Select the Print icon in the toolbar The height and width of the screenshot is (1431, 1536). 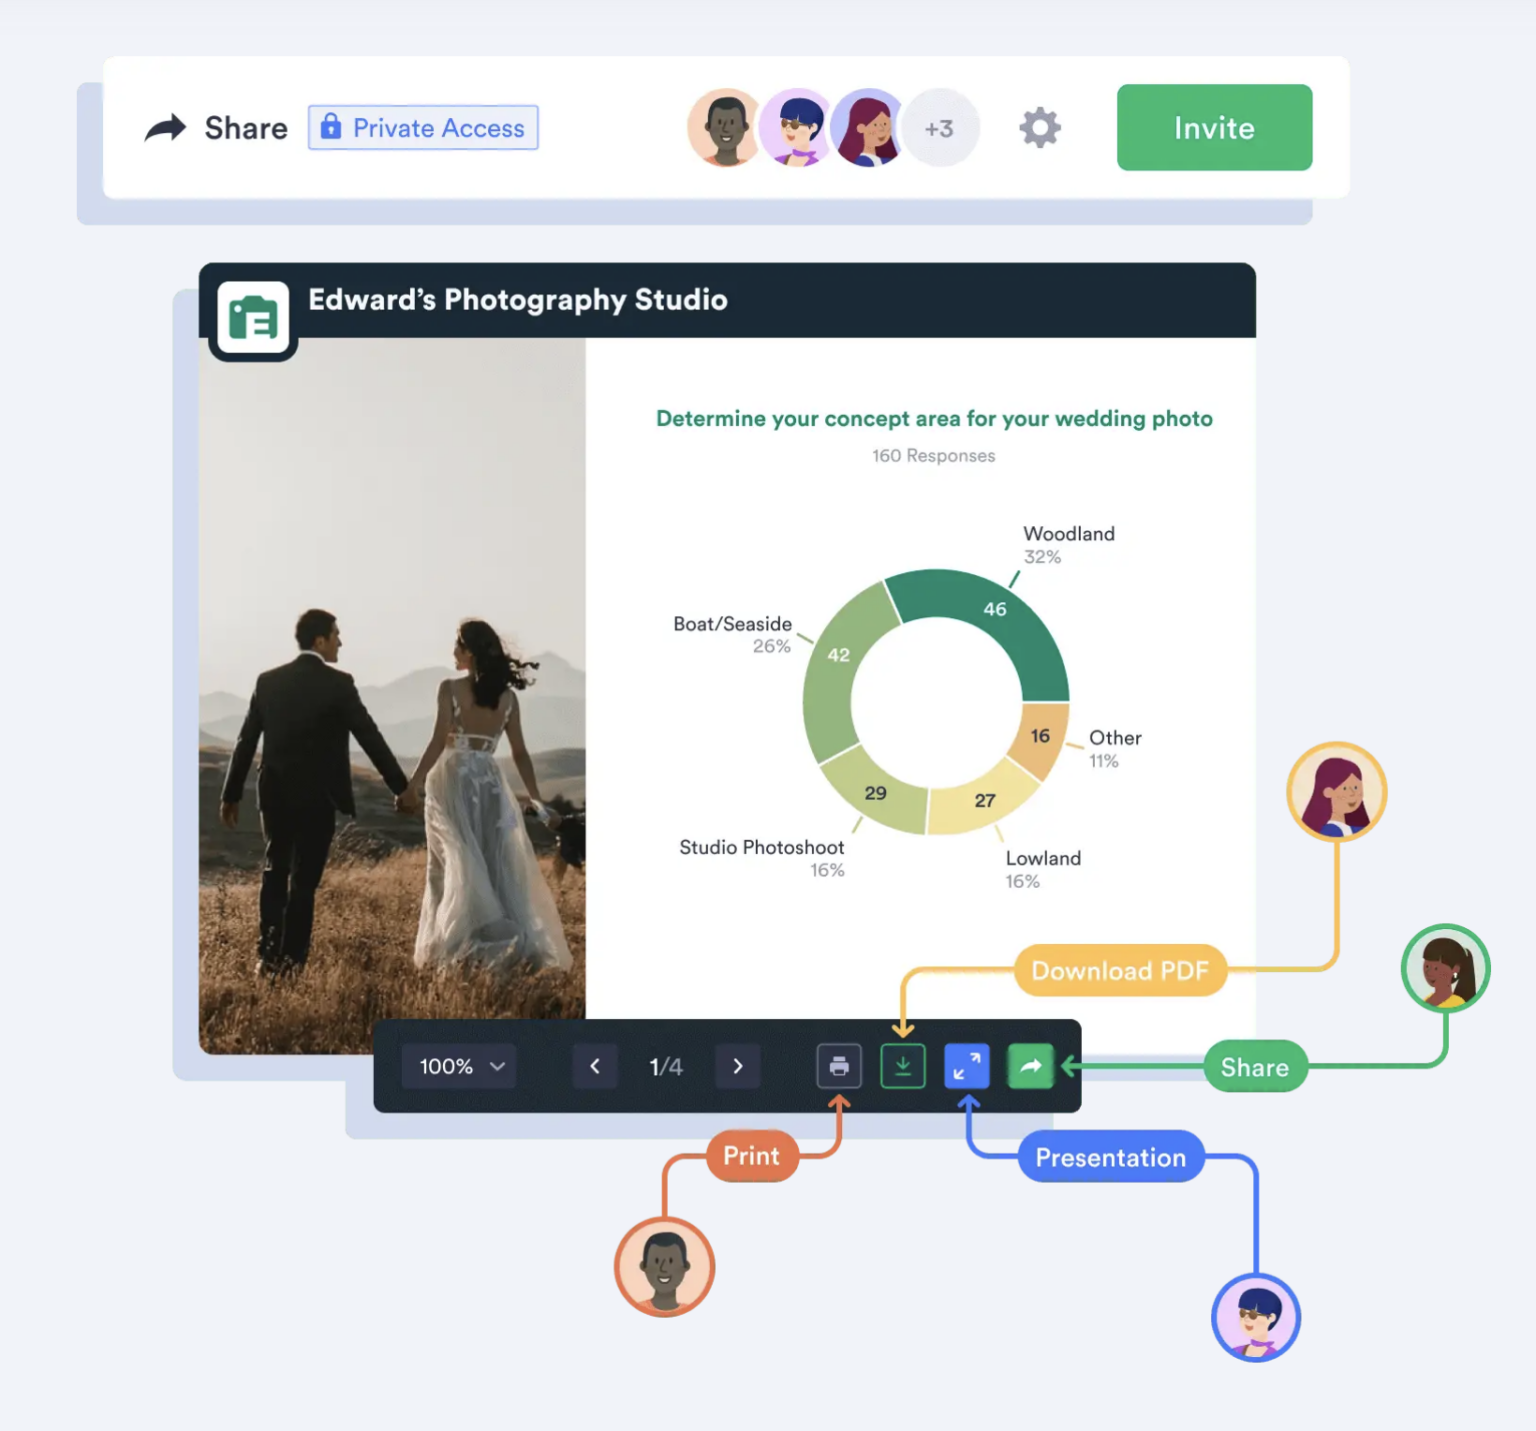[x=839, y=1065]
